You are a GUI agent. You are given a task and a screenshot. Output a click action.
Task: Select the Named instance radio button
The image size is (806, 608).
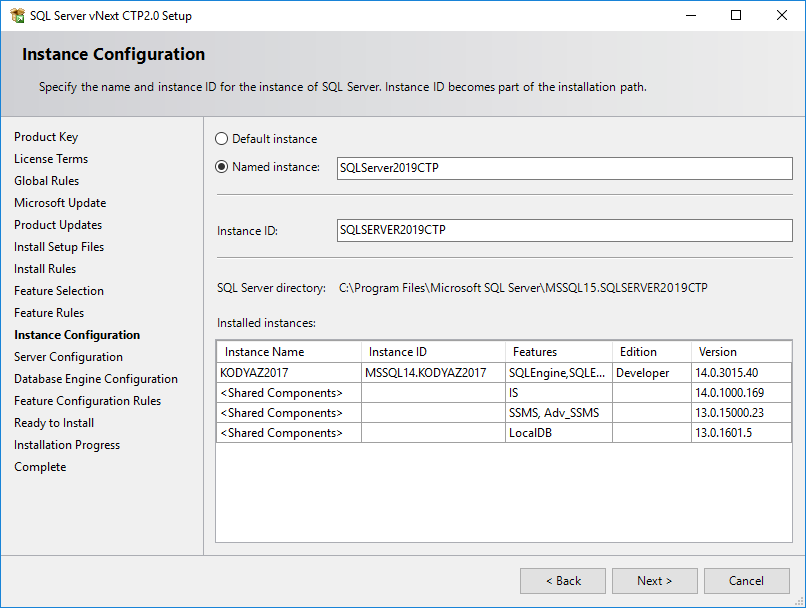(221, 167)
